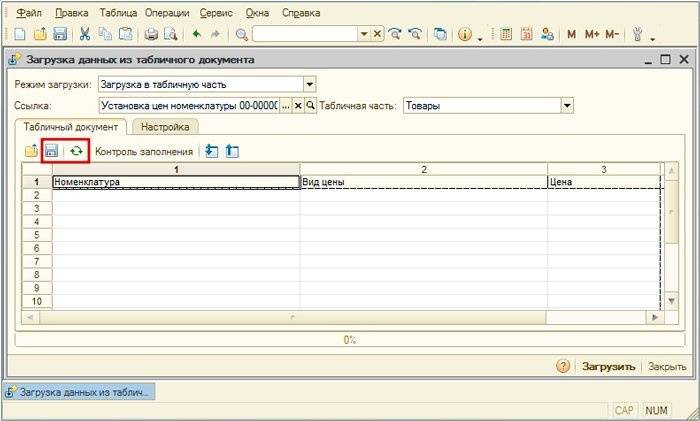Click the Copy icon in main toolbar
This screenshot has height=421, width=700.
click(105, 34)
